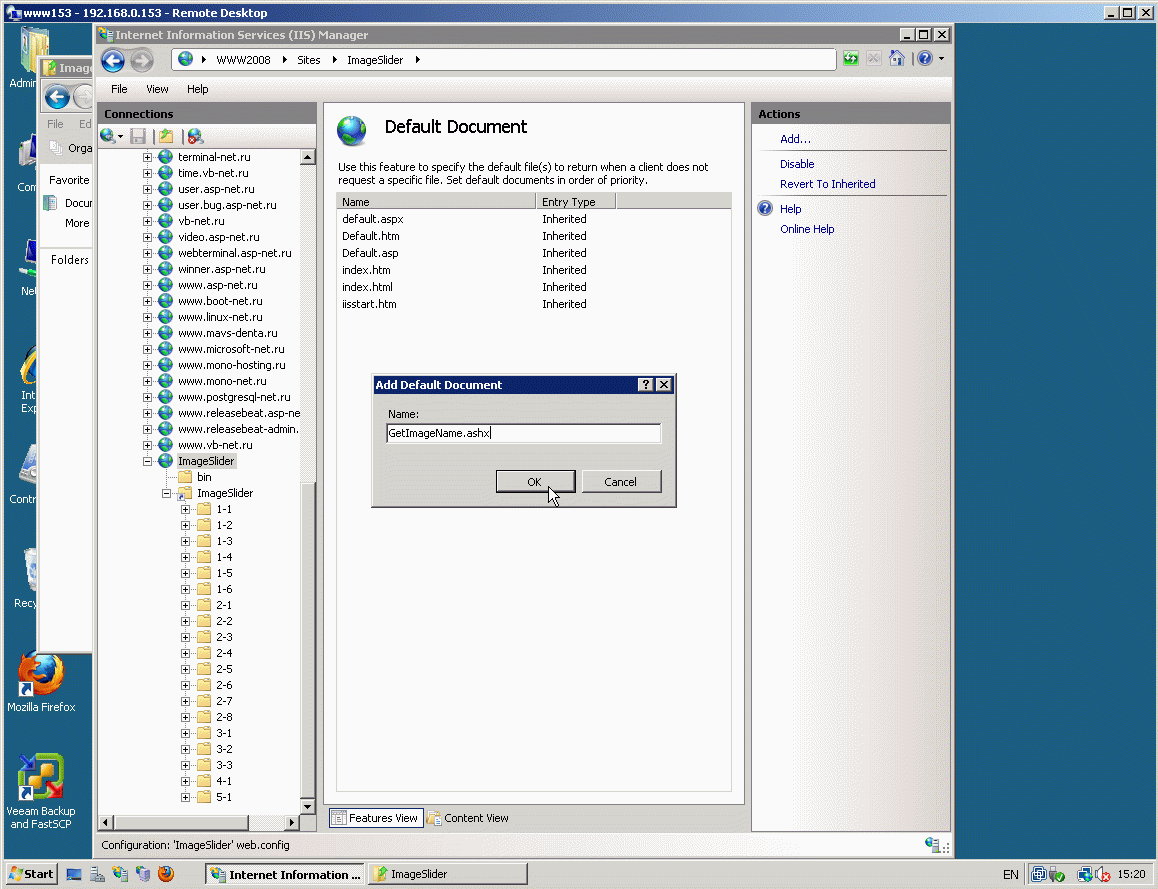This screenshot has width=1158, height=889.
Task: Collapse the ImageSlider site node
Action: pos(147,461)
